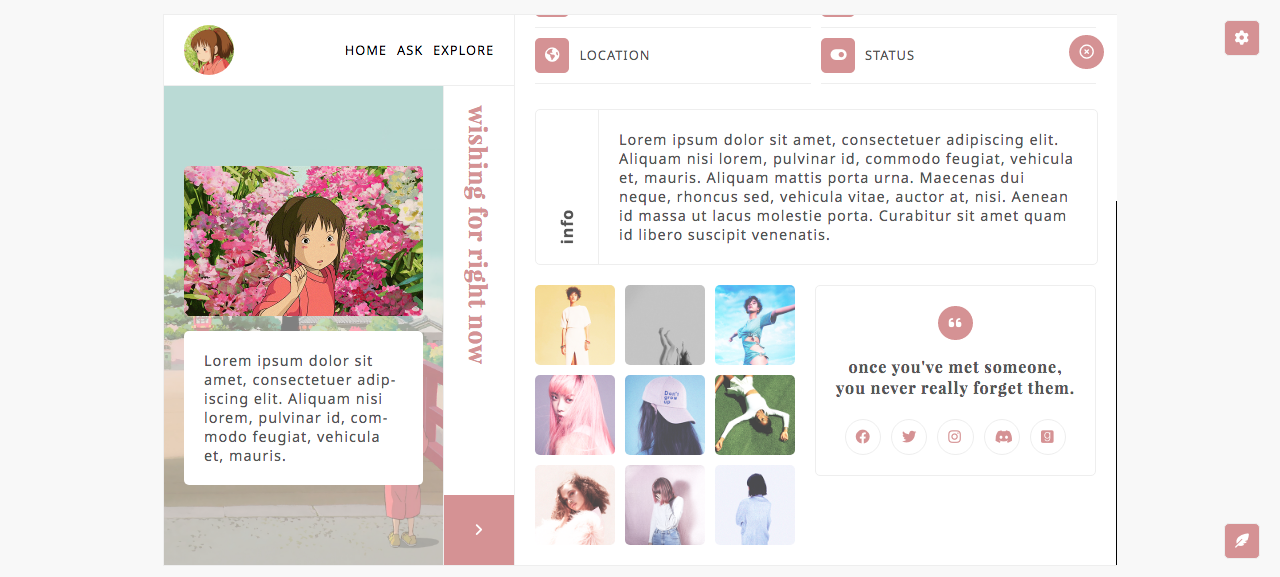
Task: Click the right chevron arrow button
Action: (x=479, y=530)
